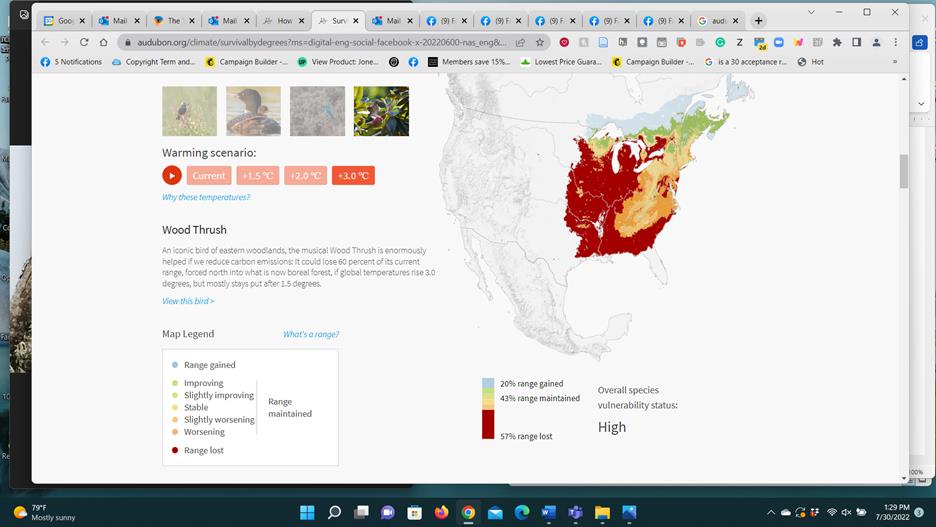Viewport: 936px width, 527px height.
Task: Open Microsoft Edge from the taskbar
Action: [522, 513]
